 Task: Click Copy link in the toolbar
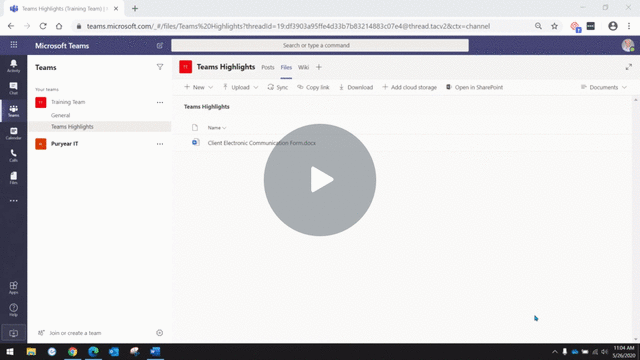tap(313, 87)
